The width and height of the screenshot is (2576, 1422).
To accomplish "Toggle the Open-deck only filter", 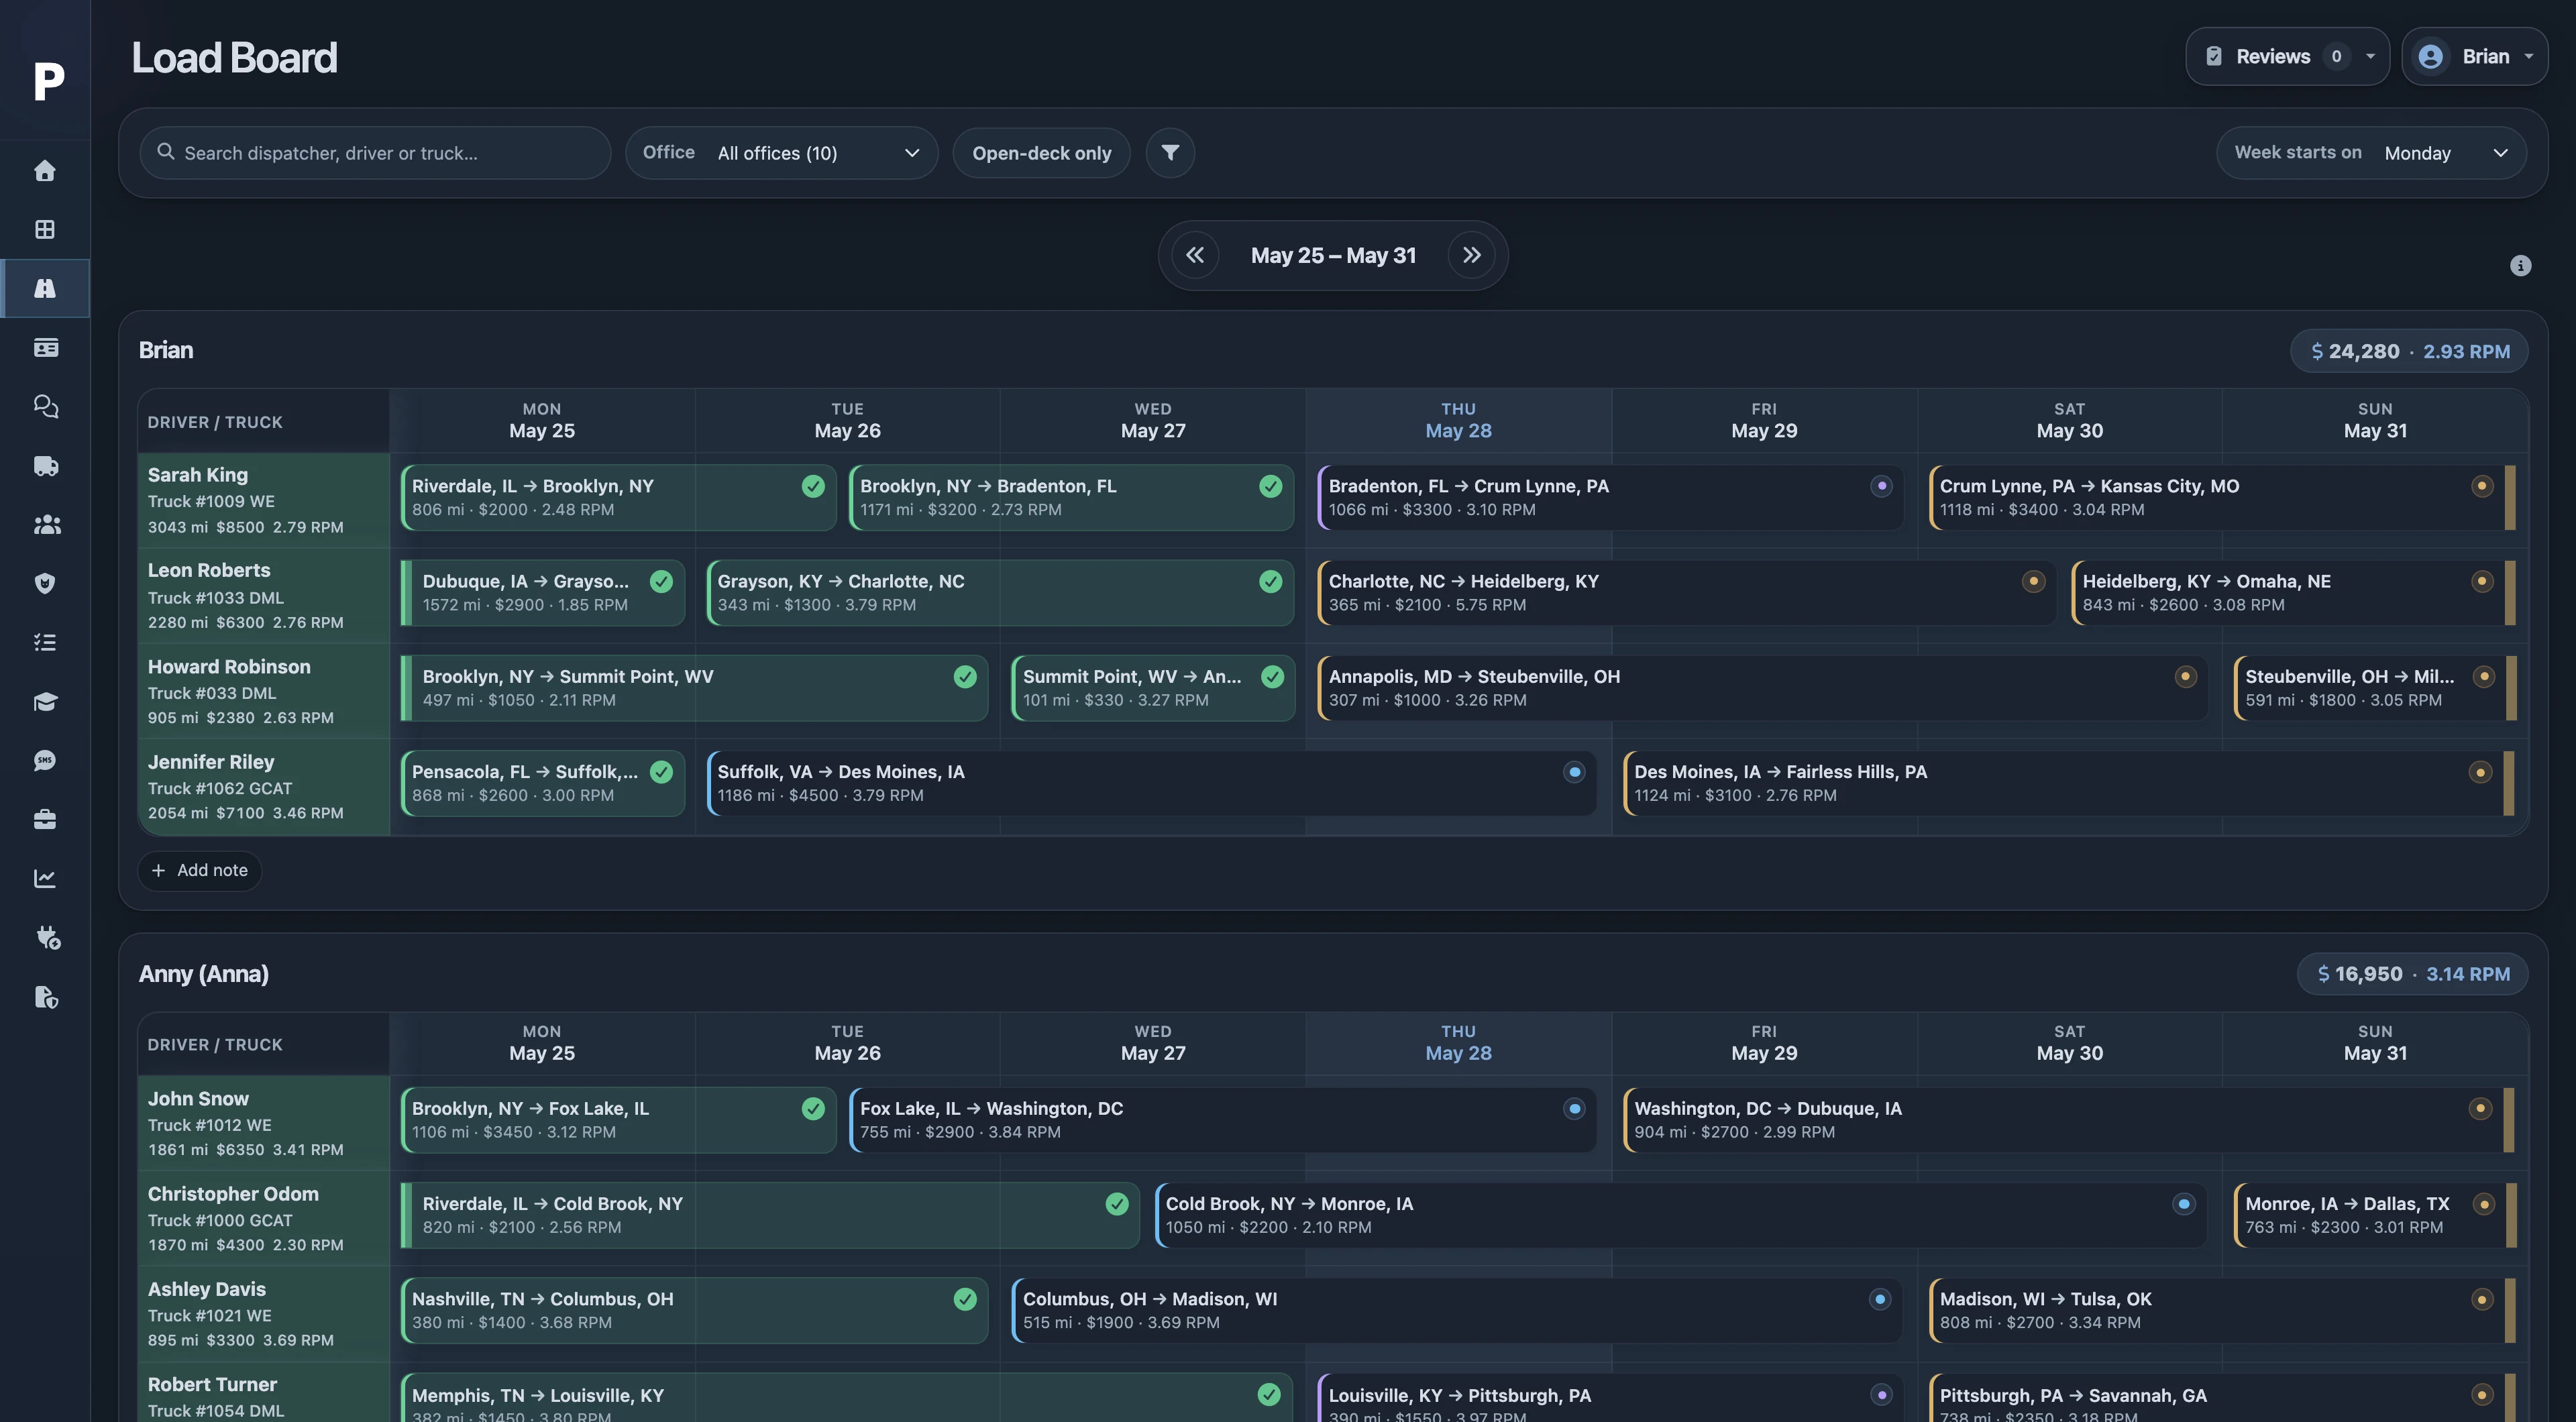I will pos(1041,152).
